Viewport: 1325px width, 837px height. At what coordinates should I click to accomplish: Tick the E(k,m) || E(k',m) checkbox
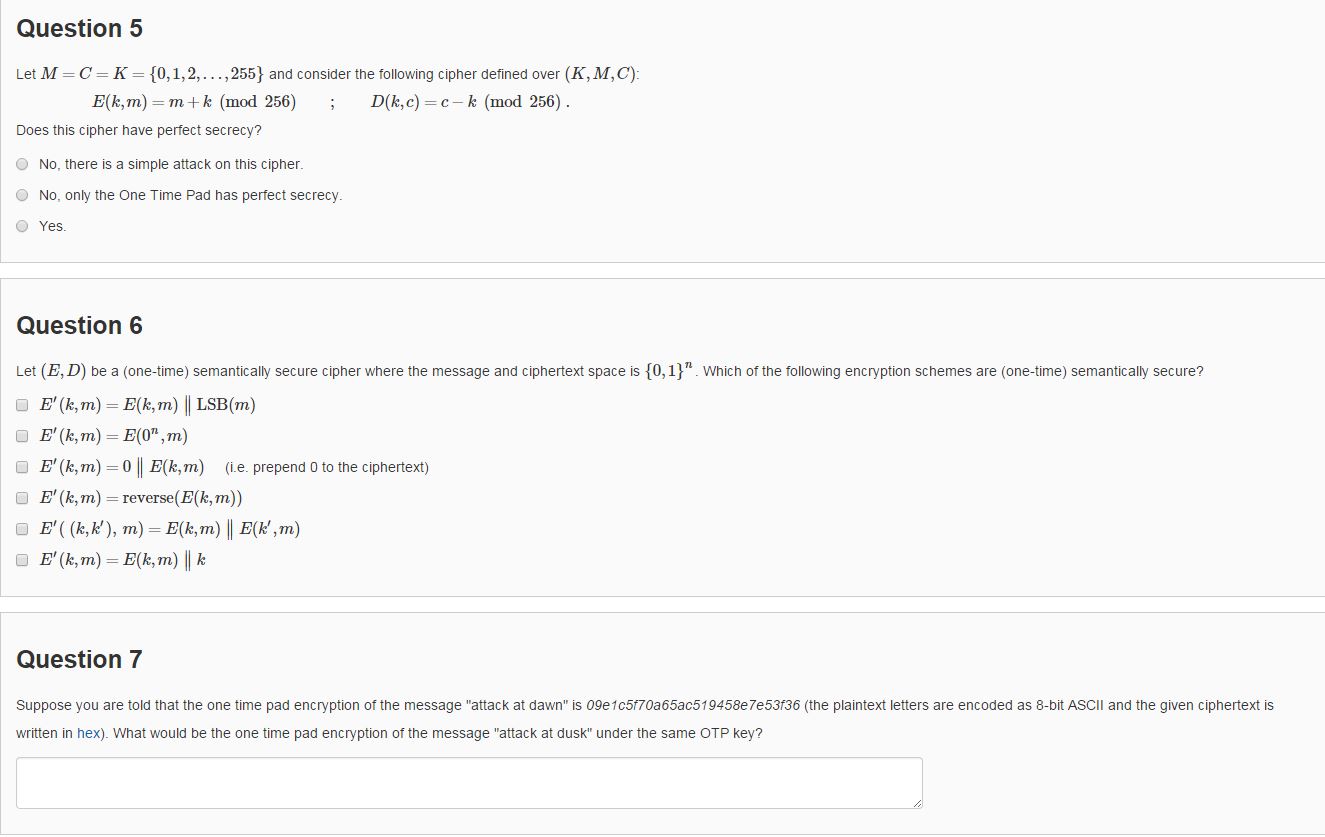pyautogui.click(x=22, y=529)
